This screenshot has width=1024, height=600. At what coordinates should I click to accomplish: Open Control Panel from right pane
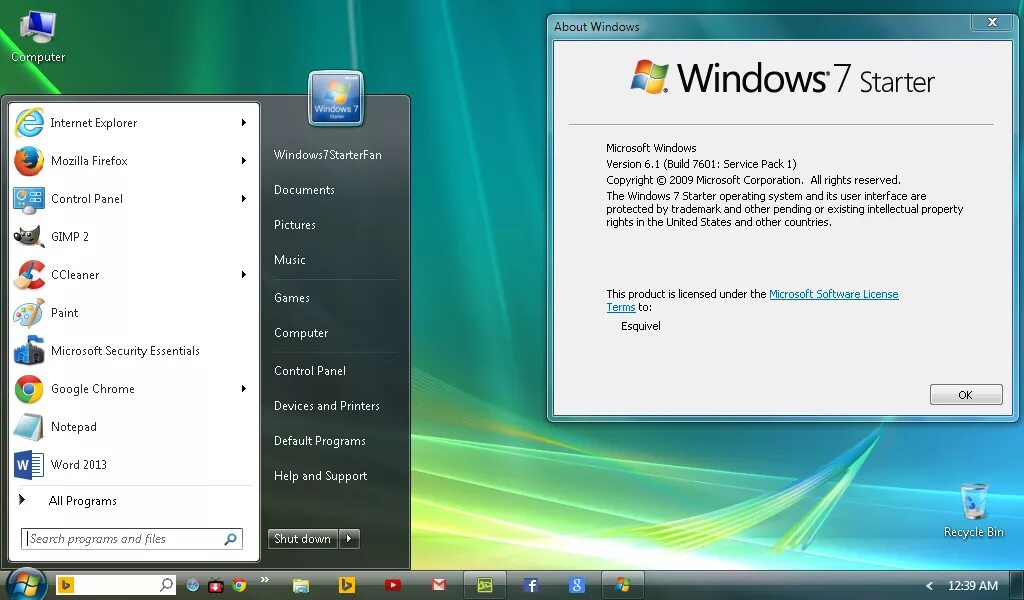coord(310,371)
